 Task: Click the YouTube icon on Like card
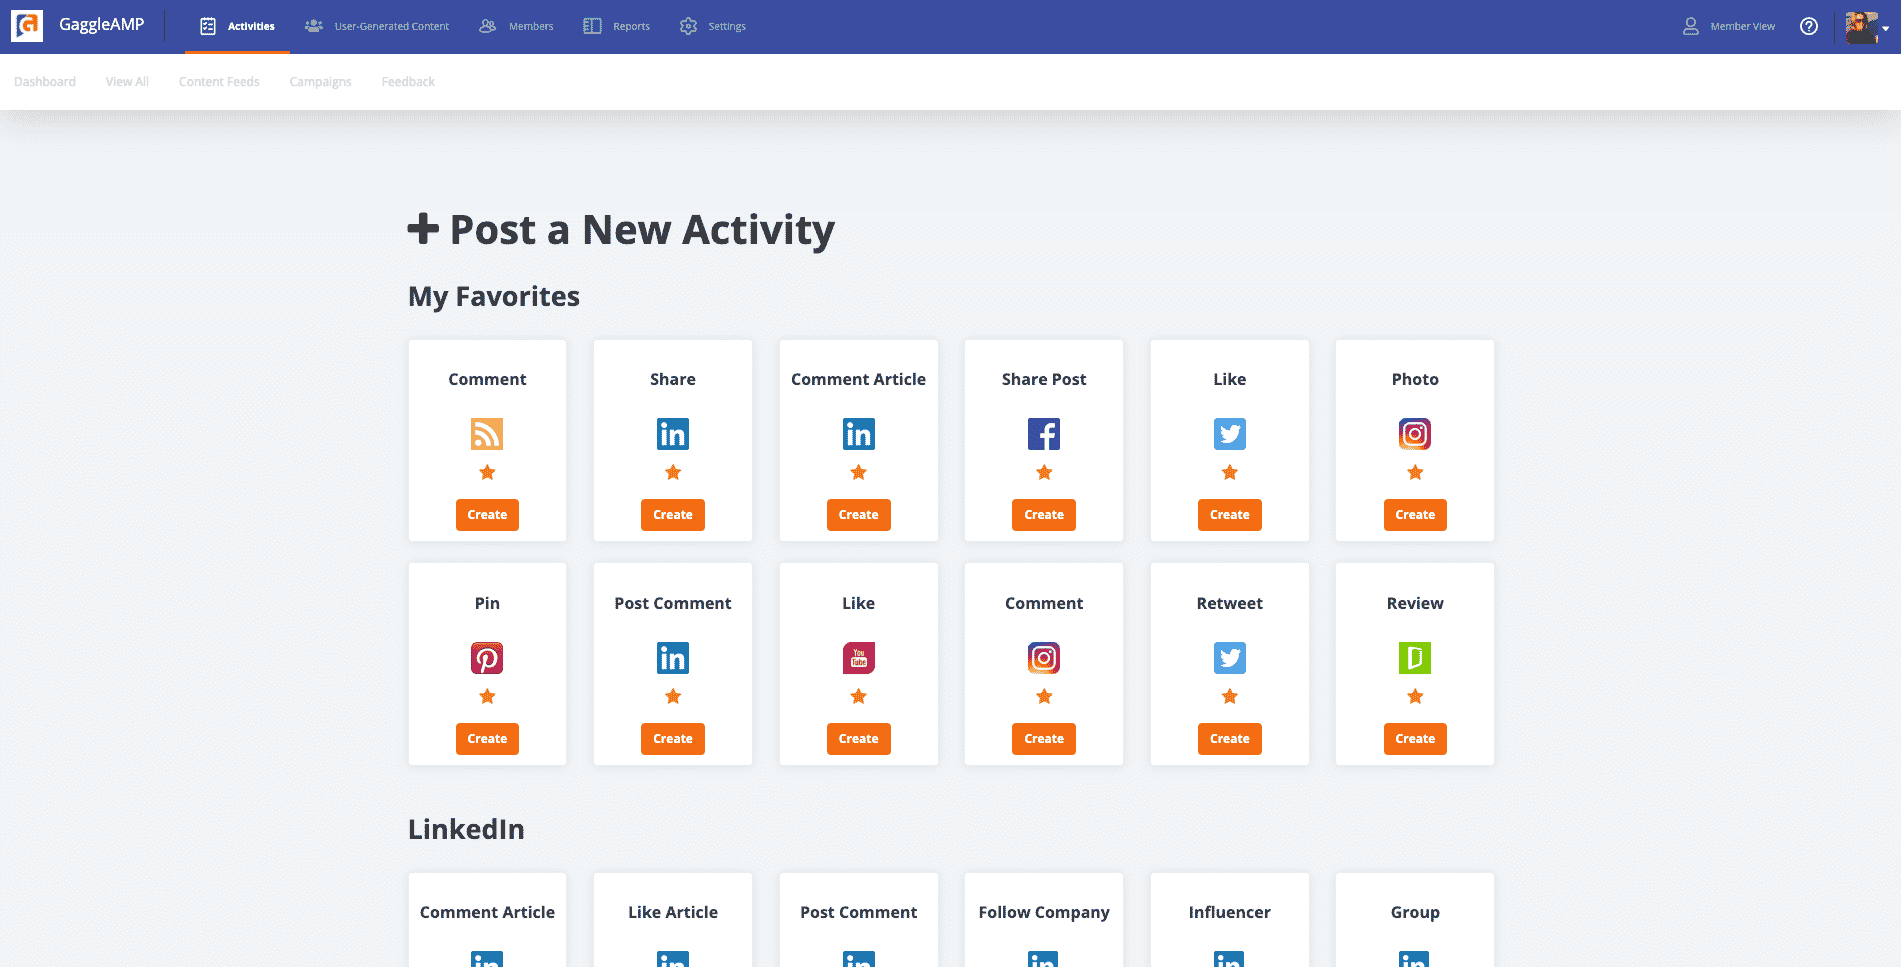click(x=858, y=658)
